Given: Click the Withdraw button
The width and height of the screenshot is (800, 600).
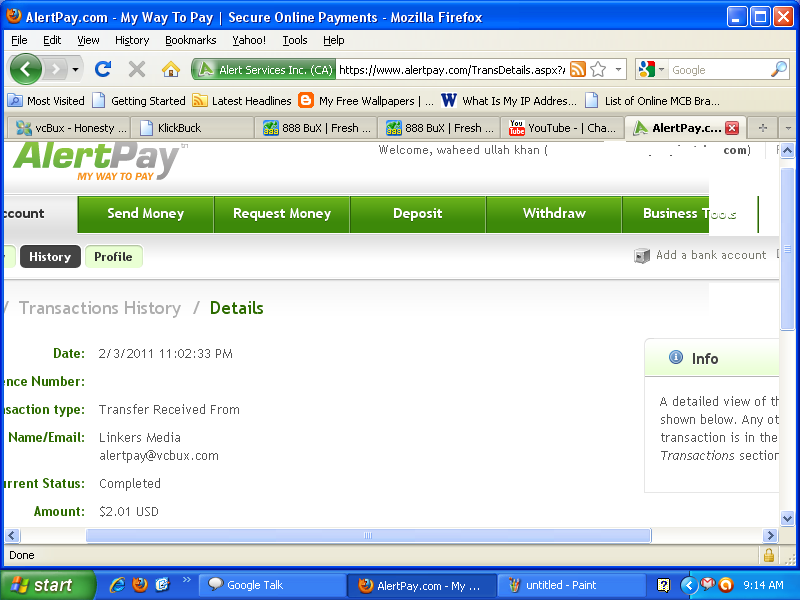Looking at the screenshot, I should (x=554, y=214).
